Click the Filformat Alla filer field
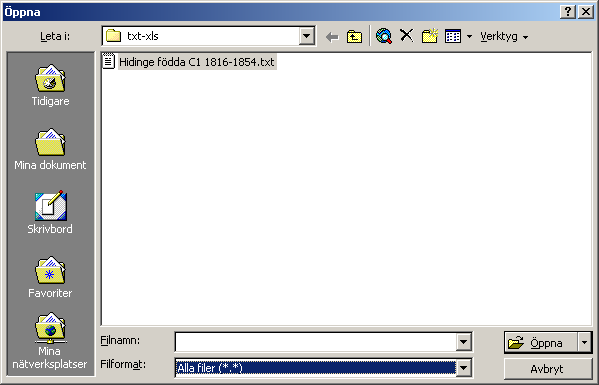 (316, 368)
